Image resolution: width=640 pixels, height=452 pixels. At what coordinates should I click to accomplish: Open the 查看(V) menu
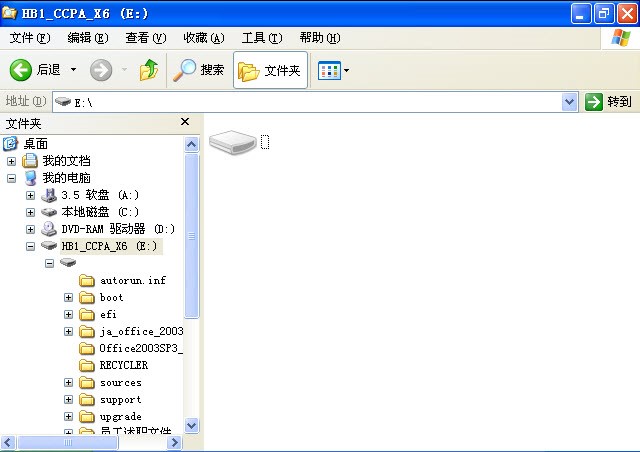point(146,38)
